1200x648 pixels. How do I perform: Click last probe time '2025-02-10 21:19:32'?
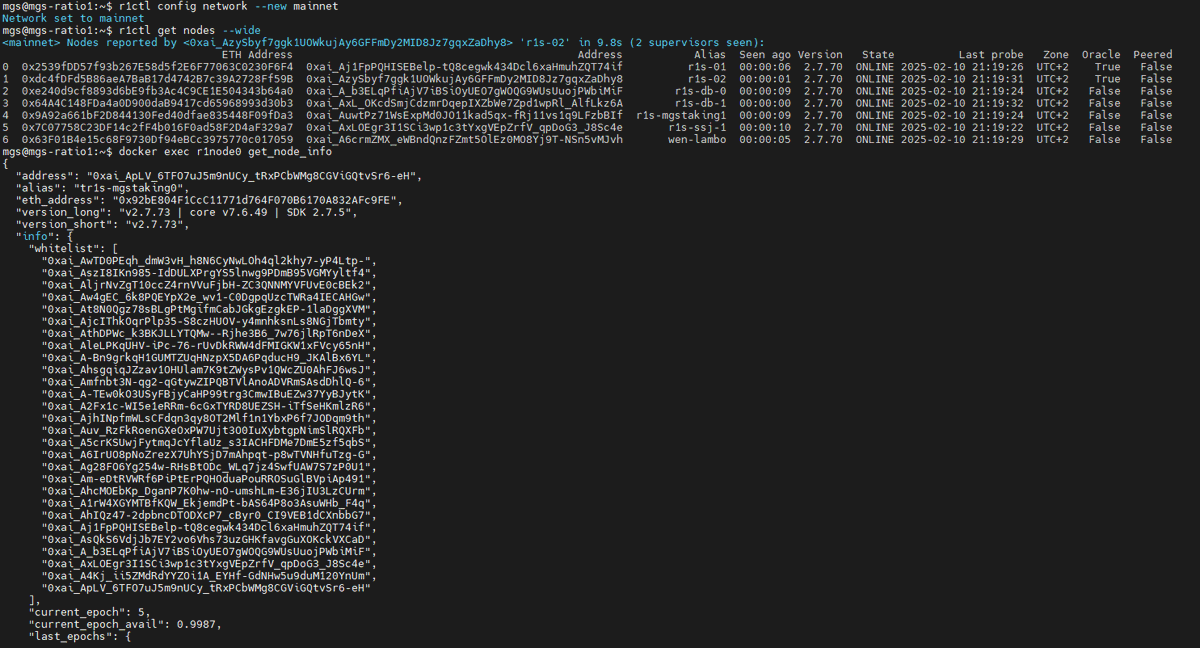[961, 102]
